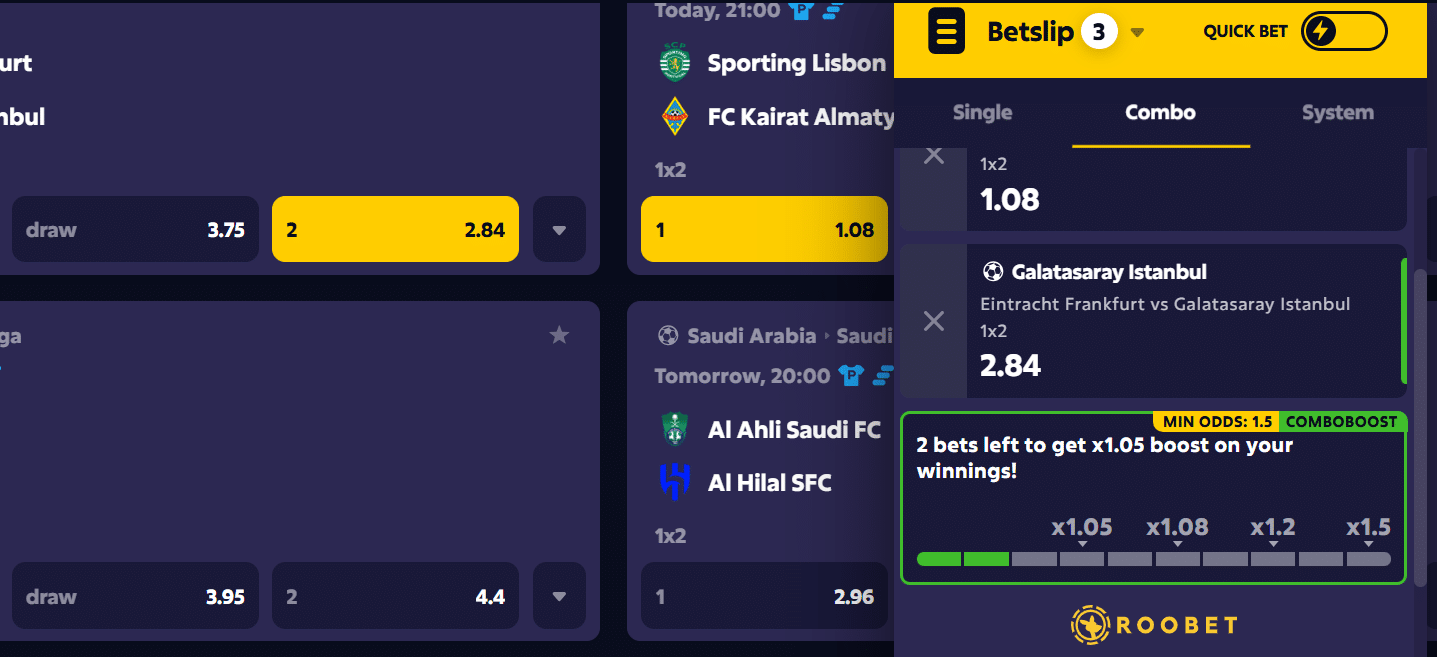Switch to the Single tab
The width and height of the screenshot is (1437, 657).
point(981,113)
